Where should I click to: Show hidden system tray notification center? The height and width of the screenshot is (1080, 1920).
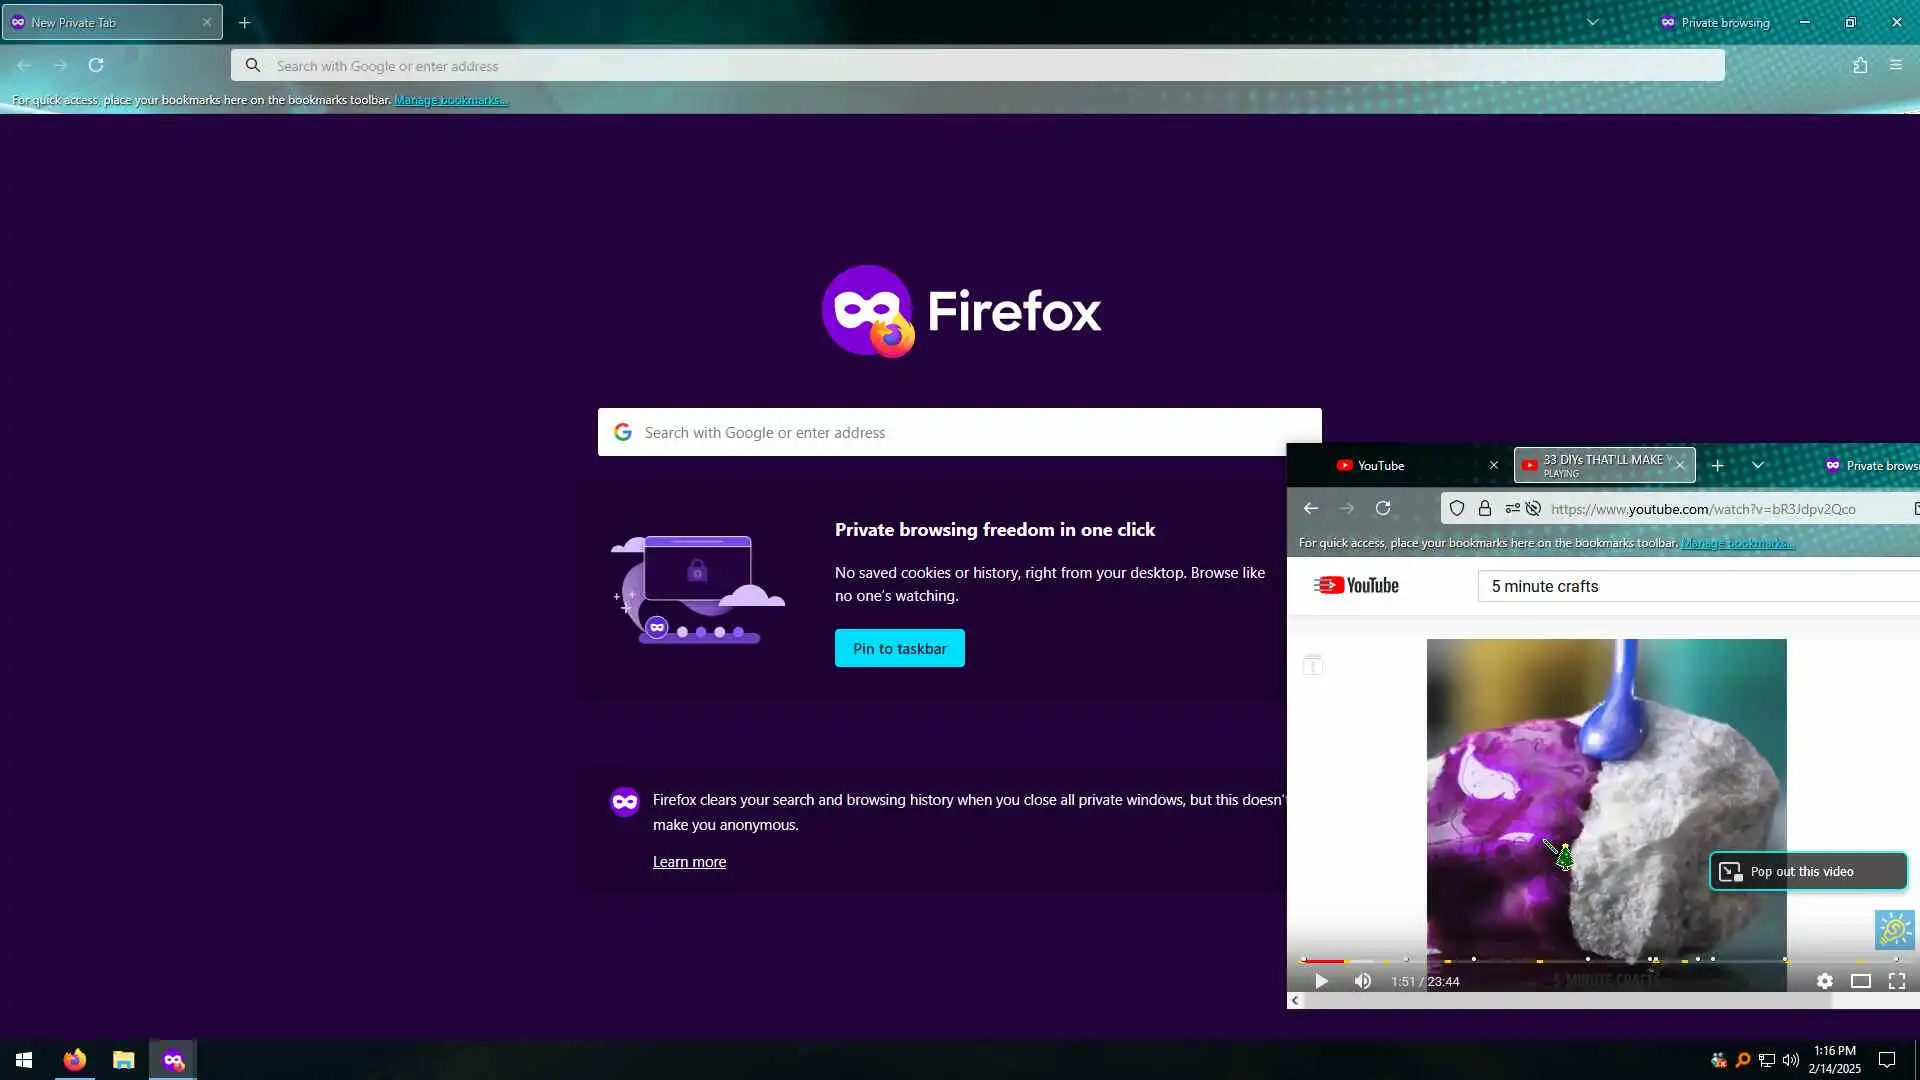pyautogui.click(x=1887, y=1060)
